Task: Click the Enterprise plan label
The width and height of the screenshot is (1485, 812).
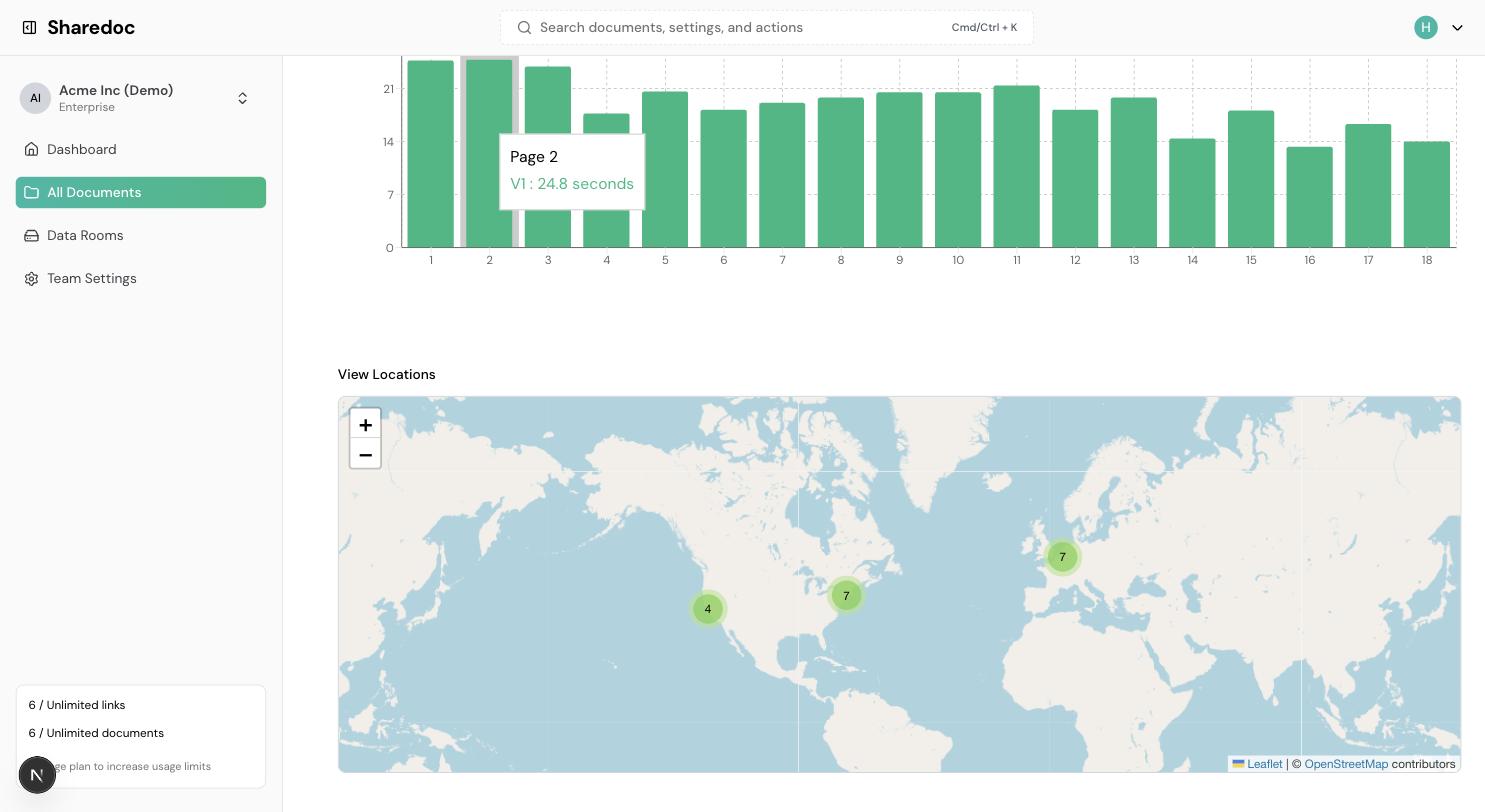Action: [x=87, y=107]
